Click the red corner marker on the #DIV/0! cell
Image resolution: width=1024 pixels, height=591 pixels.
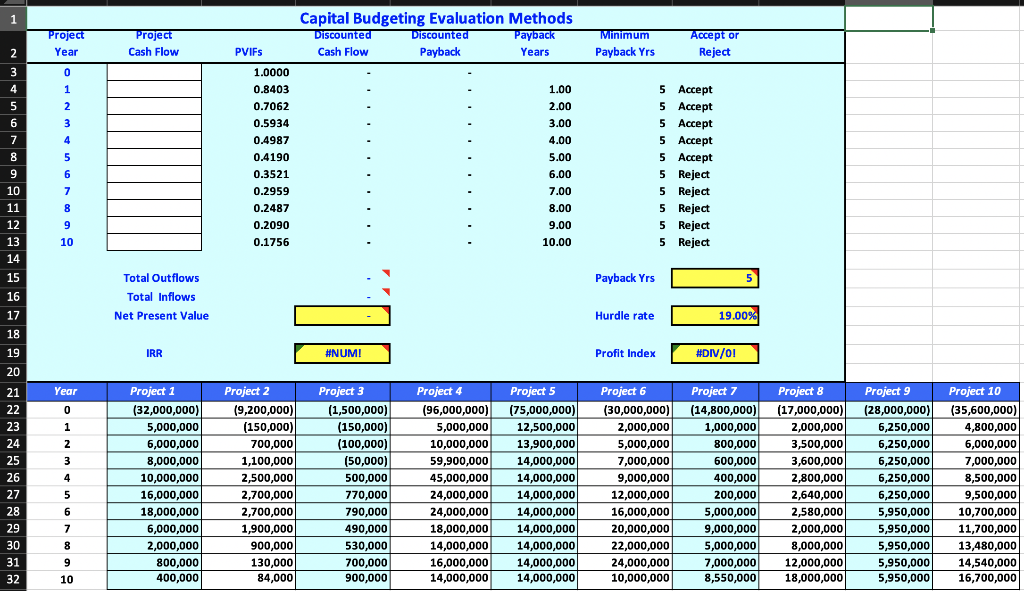point(756,347)
